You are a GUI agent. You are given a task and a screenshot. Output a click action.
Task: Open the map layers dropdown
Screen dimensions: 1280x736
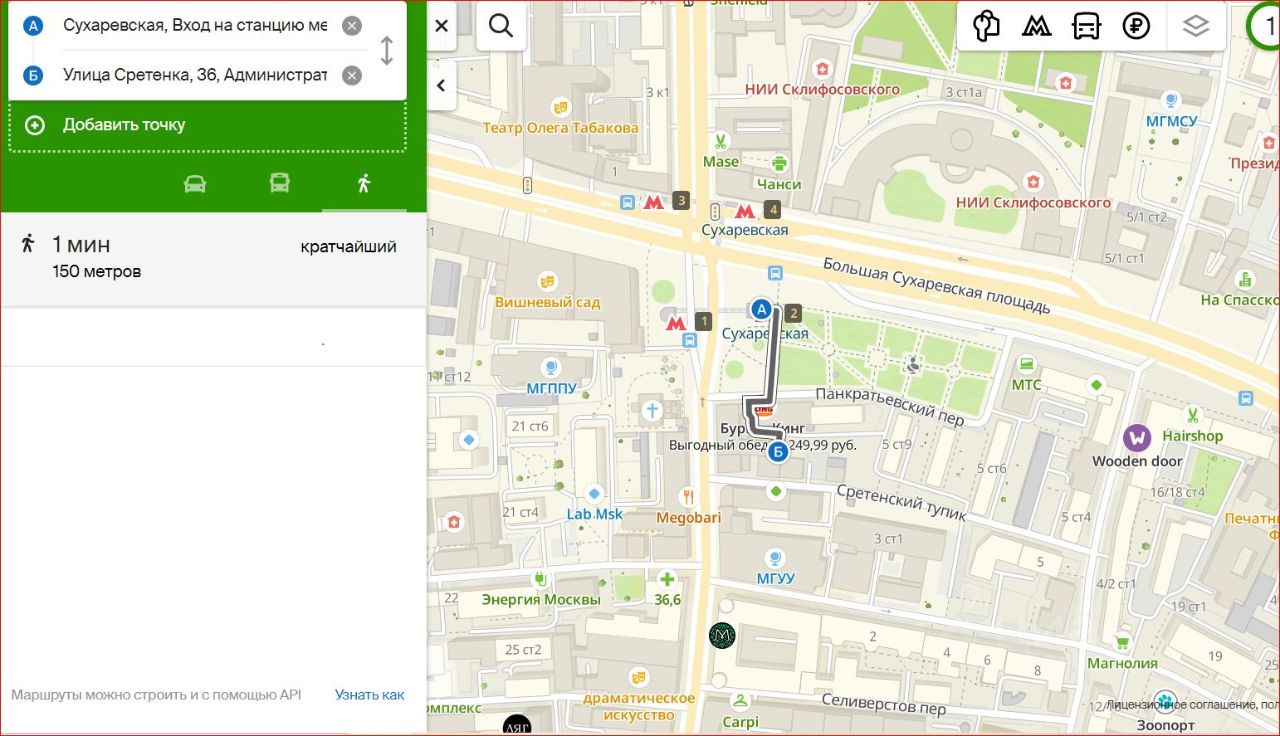tap(1196, 26)
